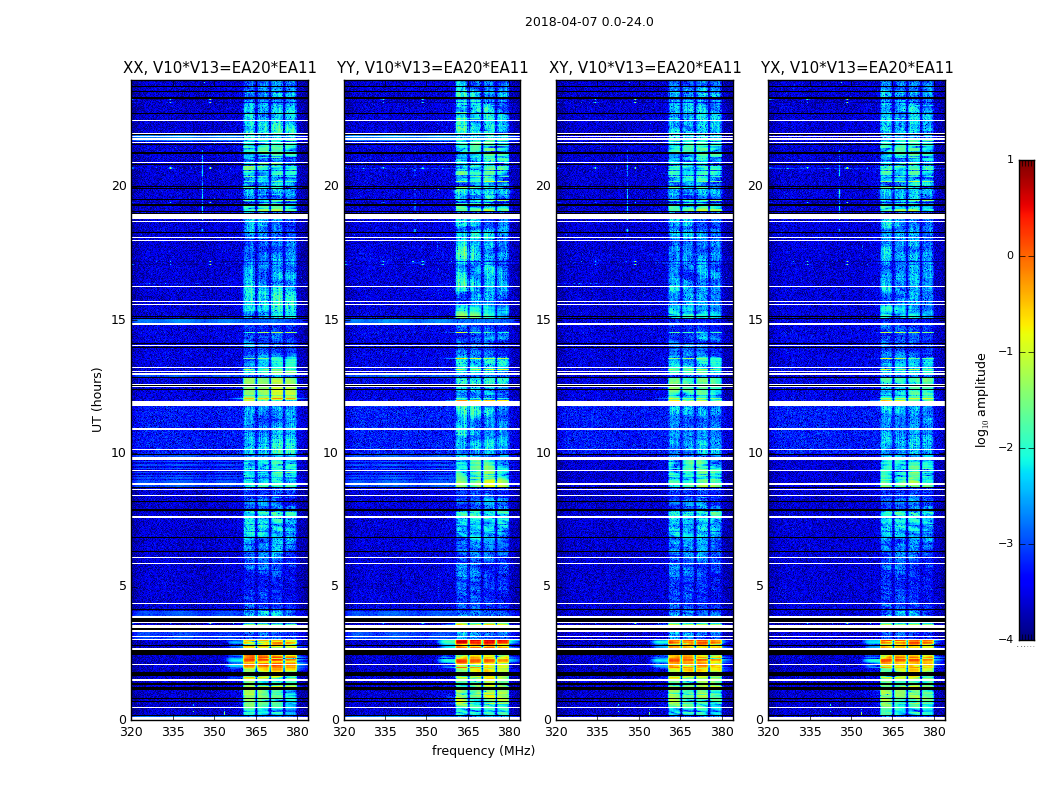Click the red high-amplitude burst in the YY panel

tap(482, 663)
